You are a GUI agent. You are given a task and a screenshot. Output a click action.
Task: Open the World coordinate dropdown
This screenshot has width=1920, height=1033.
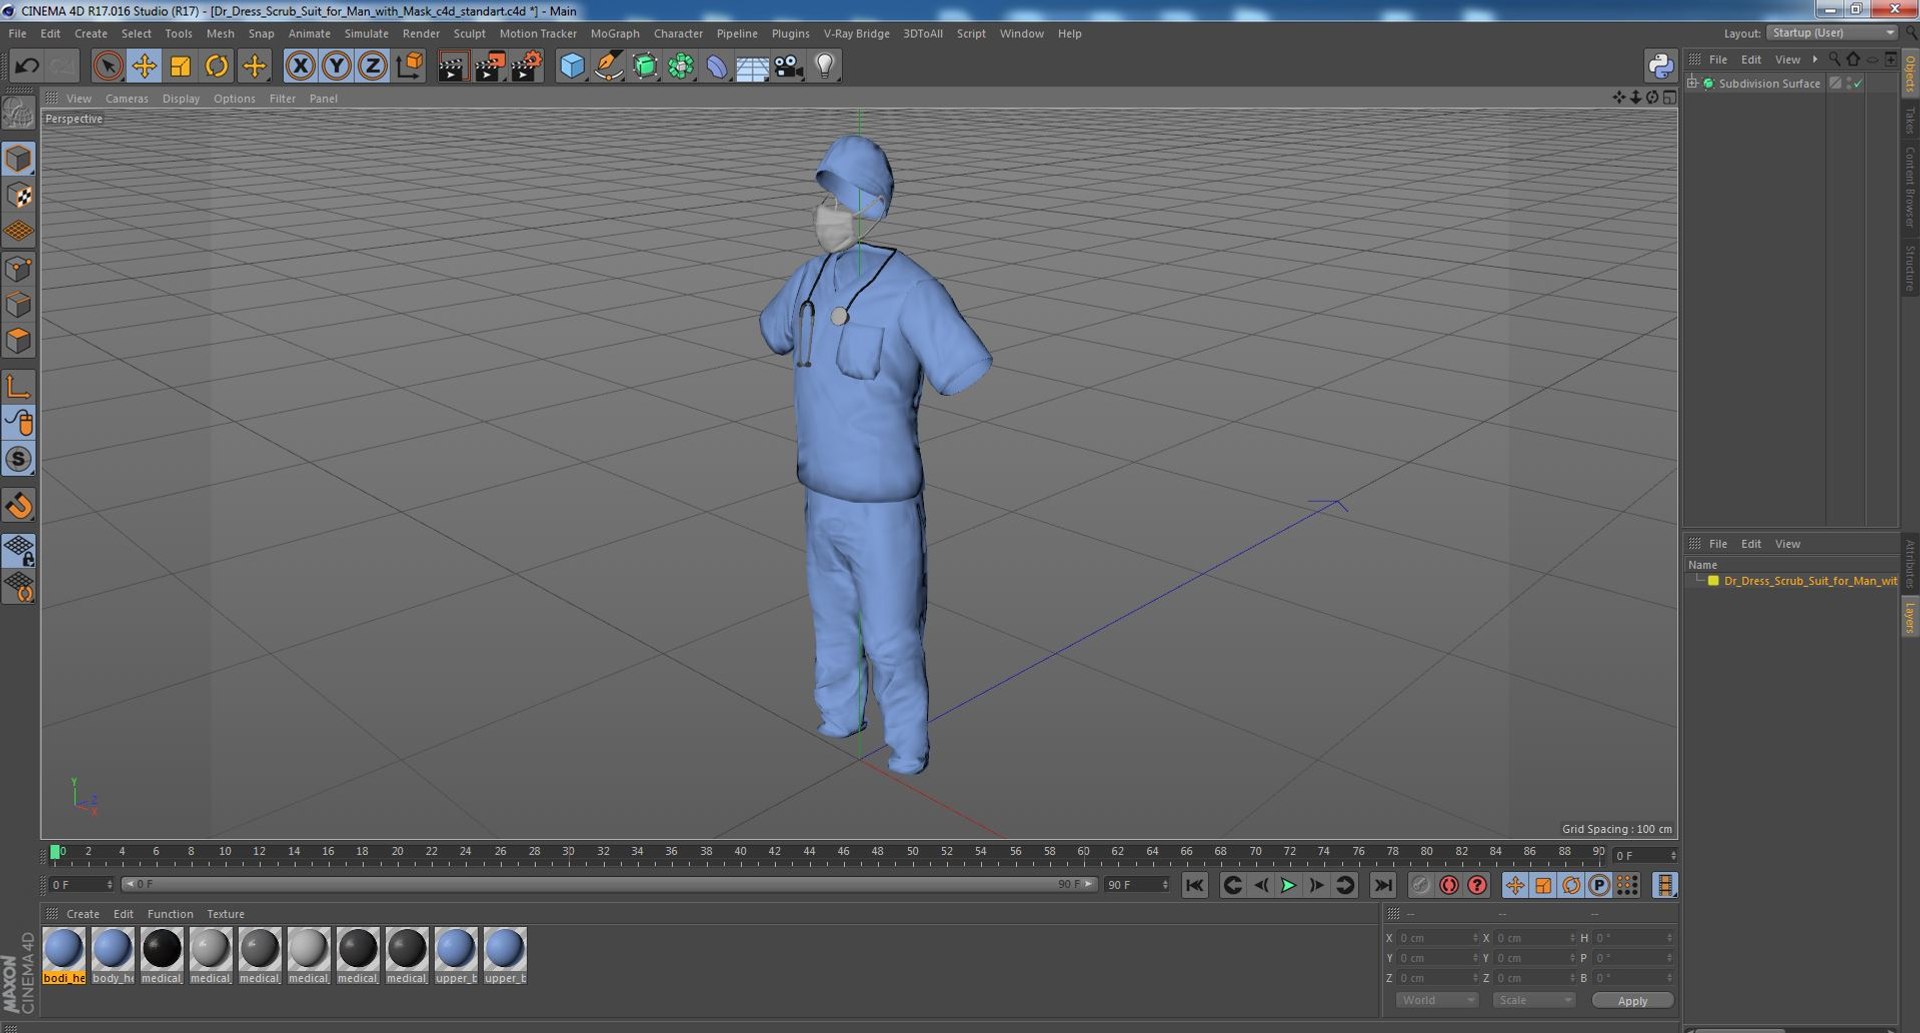pyautogui.click(x=1436, y=1000)
